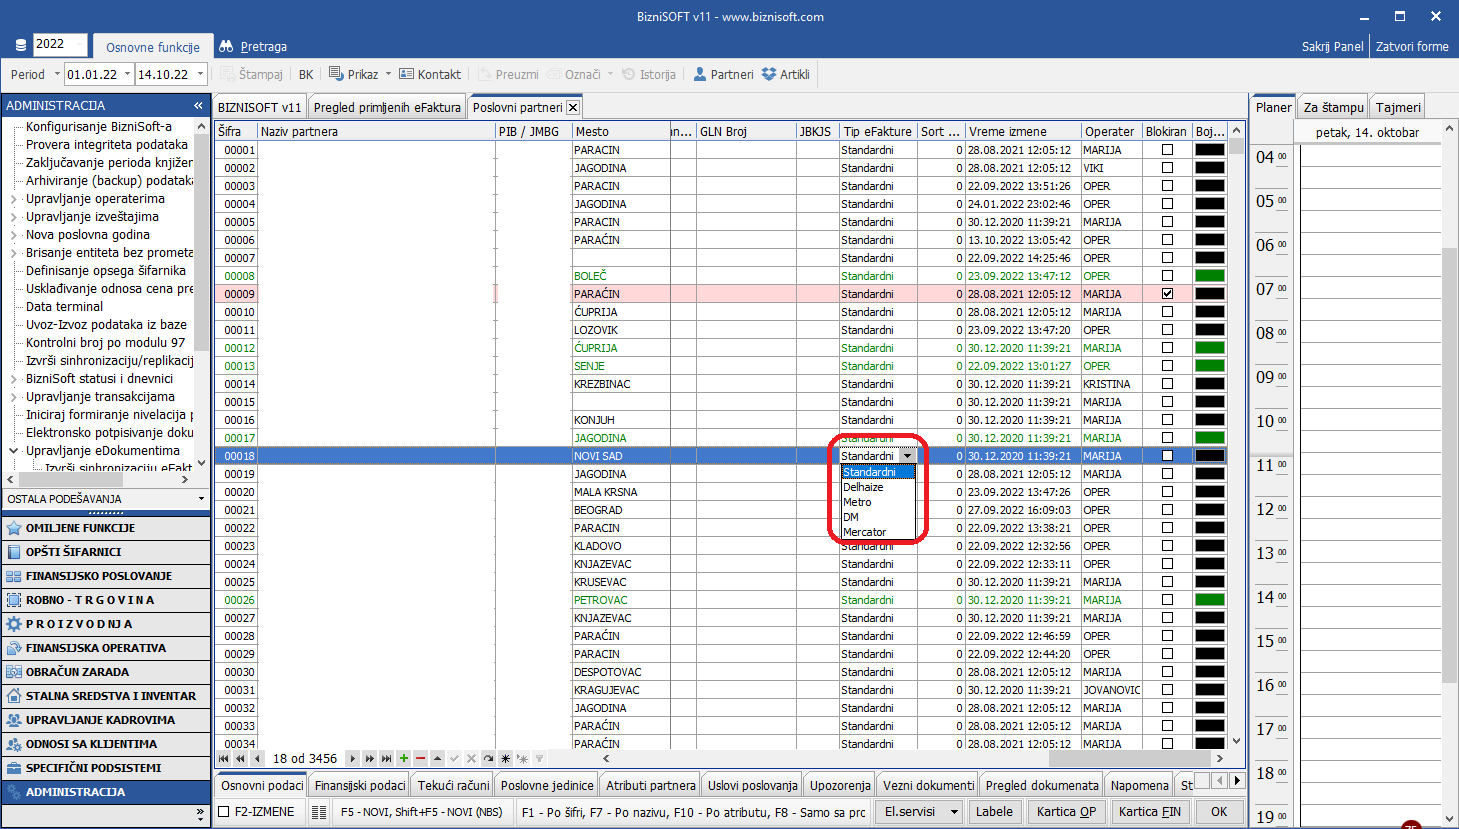1459x829 pixels.
Task: Click the Pretraga binoculars search icon
Action: pos(226,46)
